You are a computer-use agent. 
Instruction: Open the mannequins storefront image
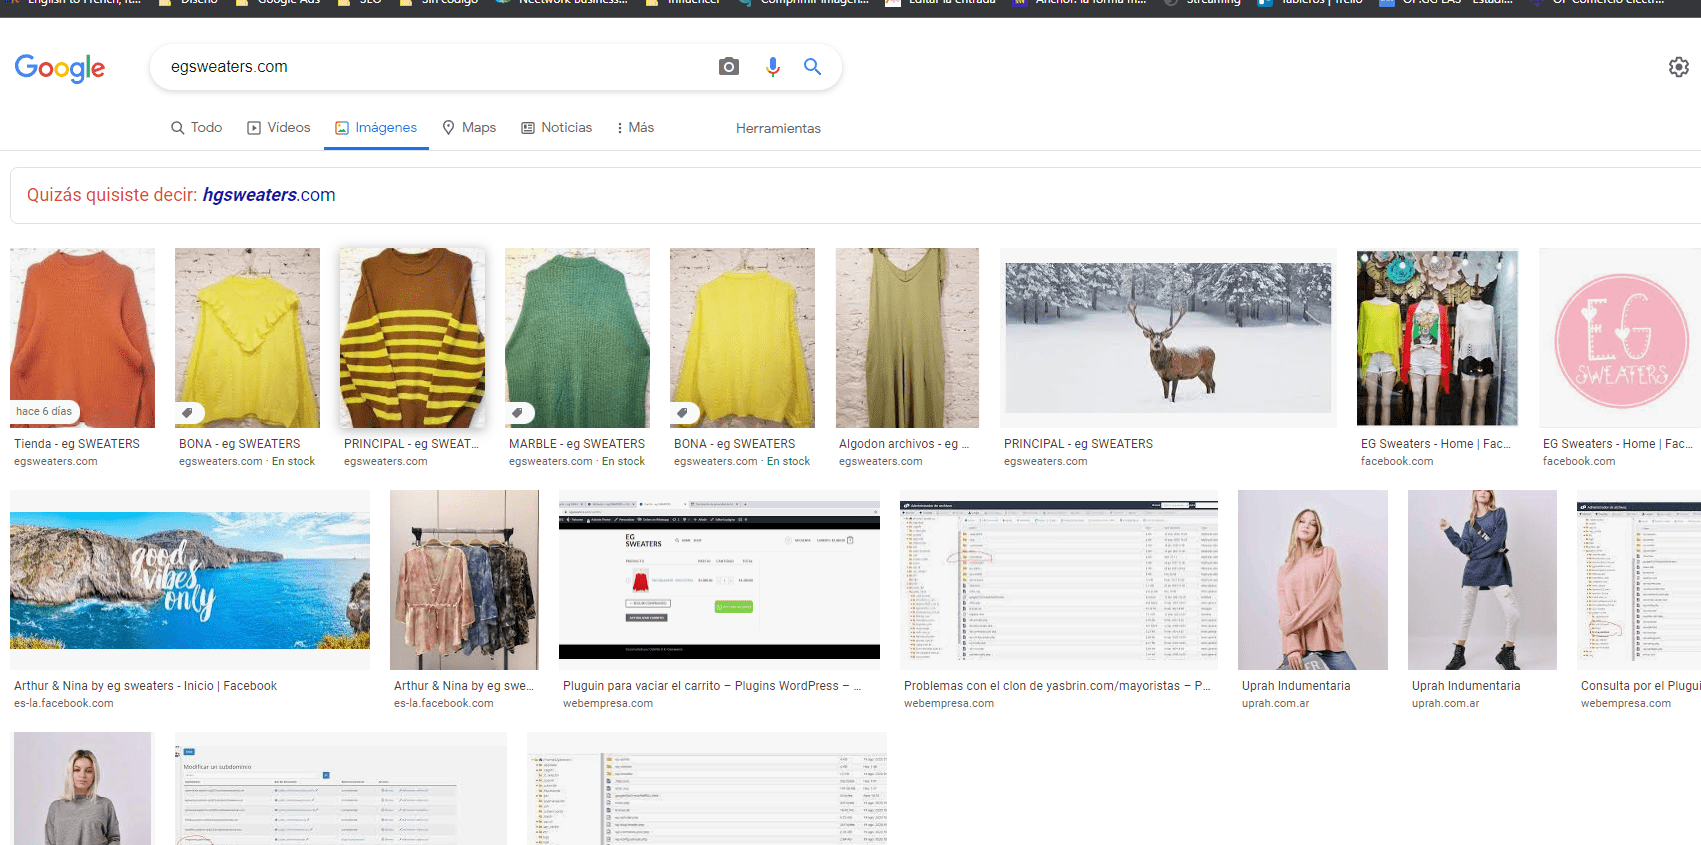point(1437,338)
